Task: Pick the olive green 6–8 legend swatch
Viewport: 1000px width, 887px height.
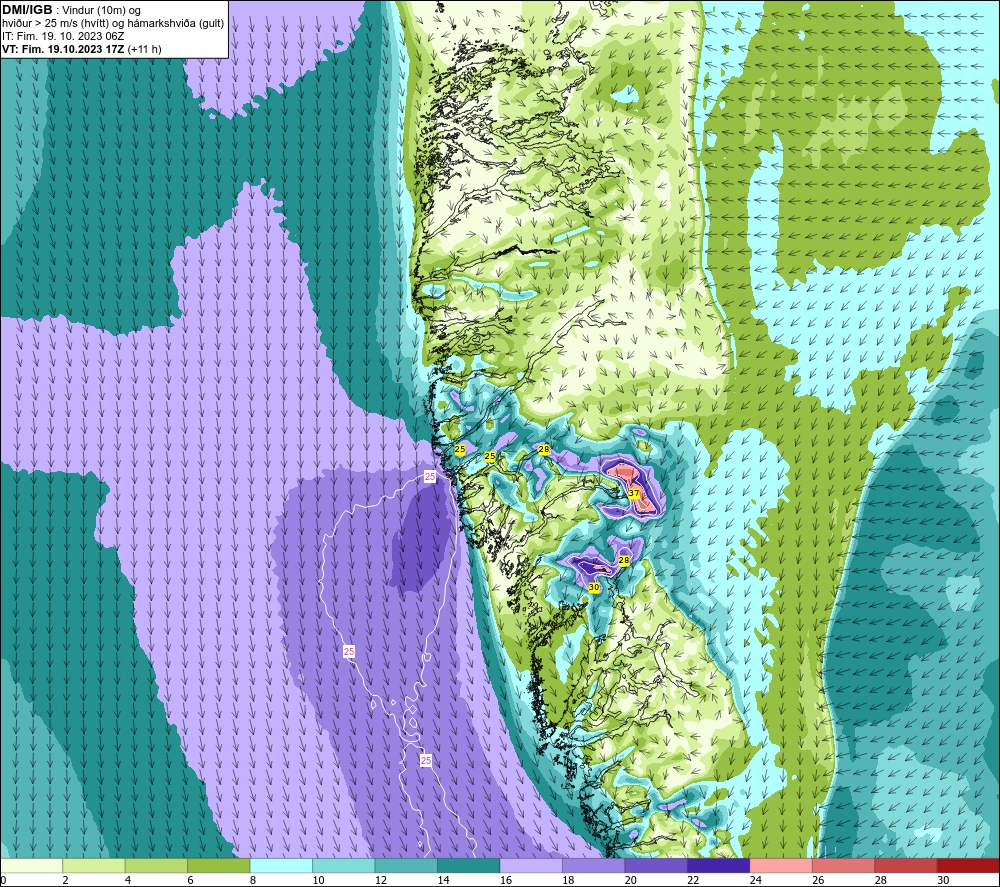Action: [x=219, y=865]
